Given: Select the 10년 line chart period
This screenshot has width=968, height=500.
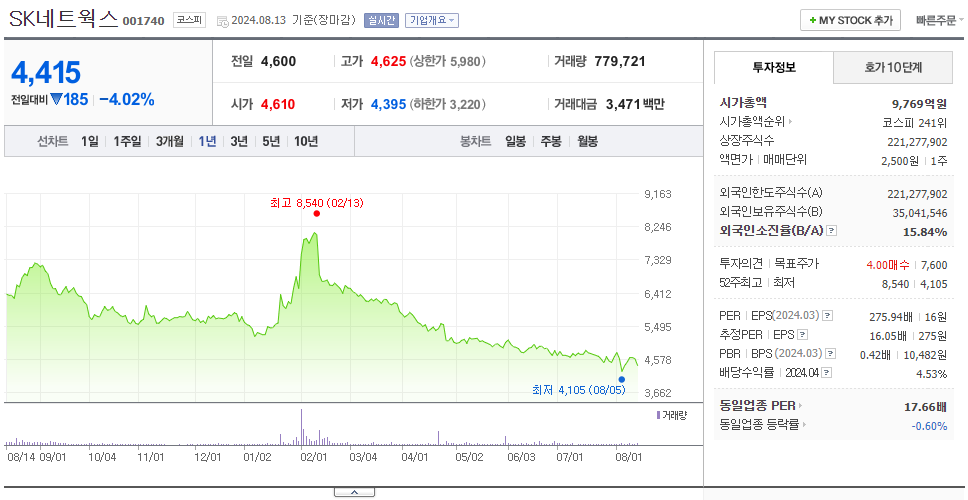Looking at the screenshot, I should (x=306, y=141).
